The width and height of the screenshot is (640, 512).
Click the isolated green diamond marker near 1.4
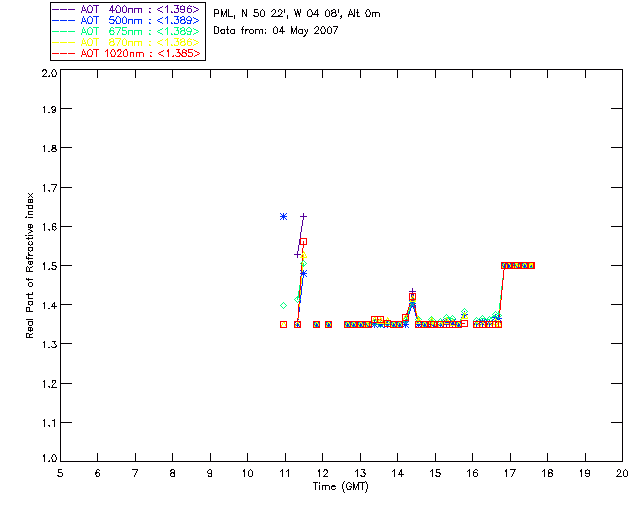pos(283,305)
